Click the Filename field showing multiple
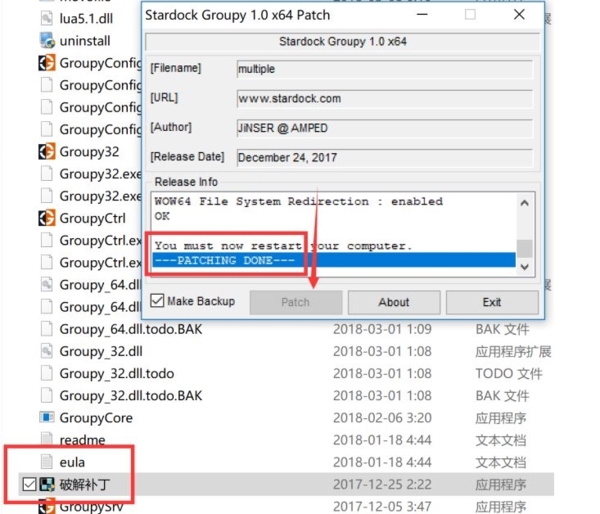The height and width of the screenshot is (514, 600). (x=384, y=69)
